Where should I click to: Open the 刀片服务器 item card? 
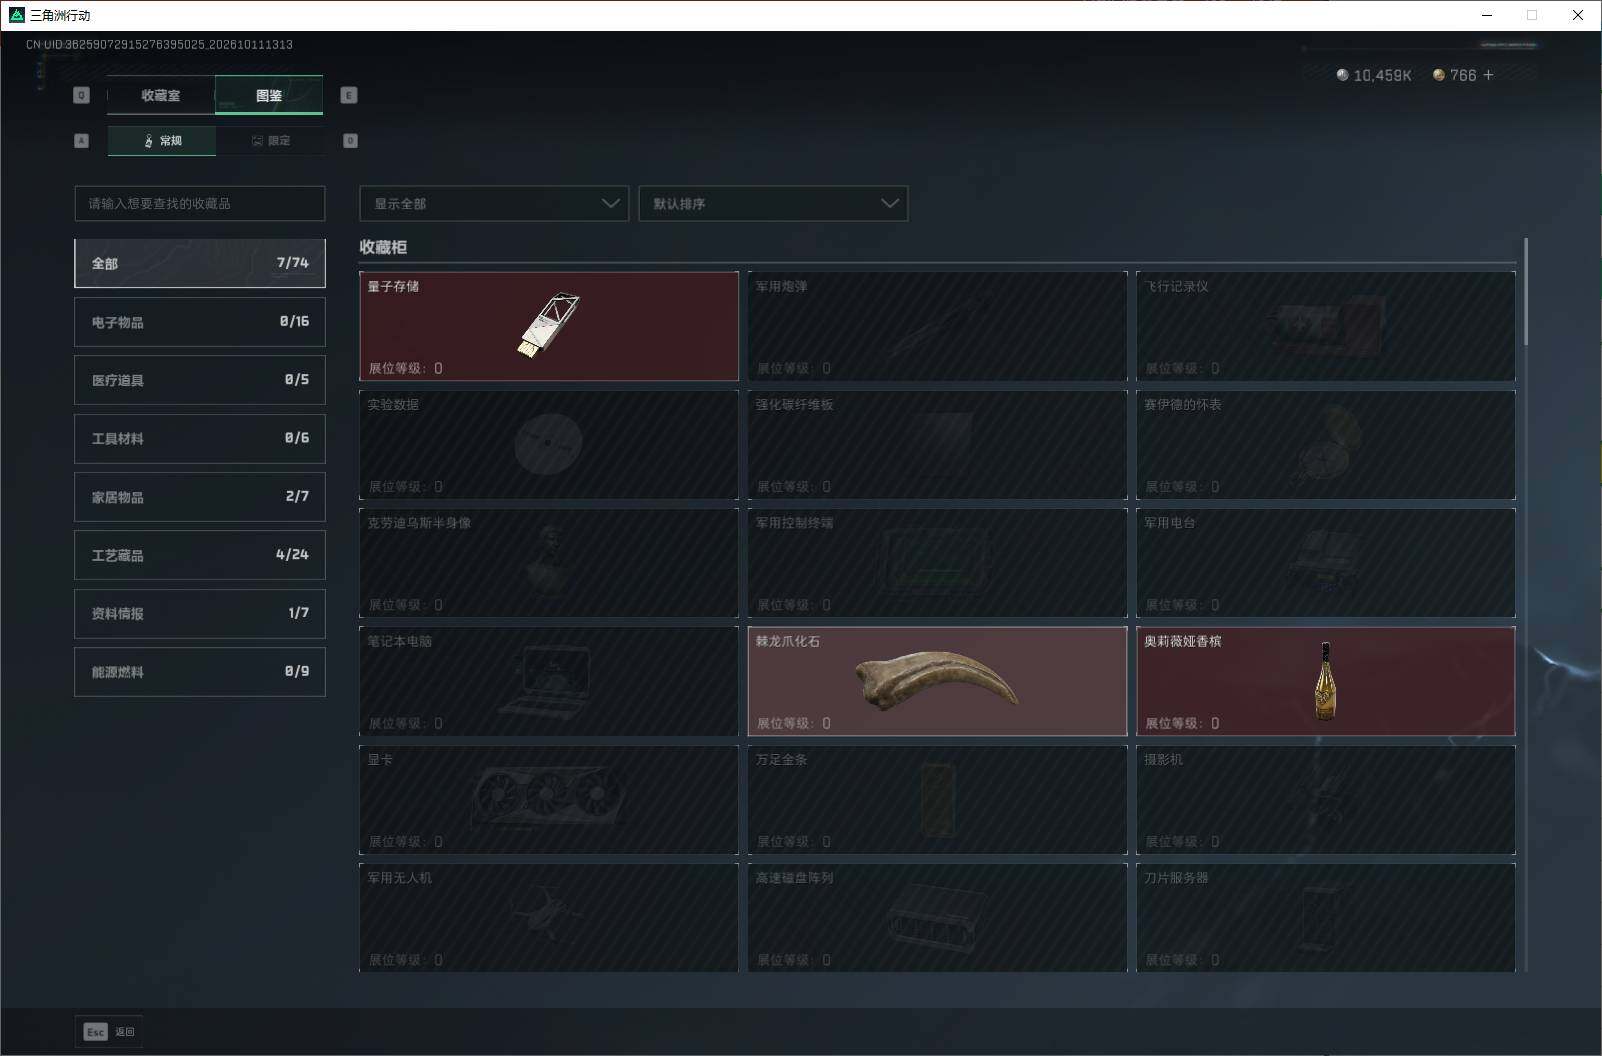pos(1326,917)
